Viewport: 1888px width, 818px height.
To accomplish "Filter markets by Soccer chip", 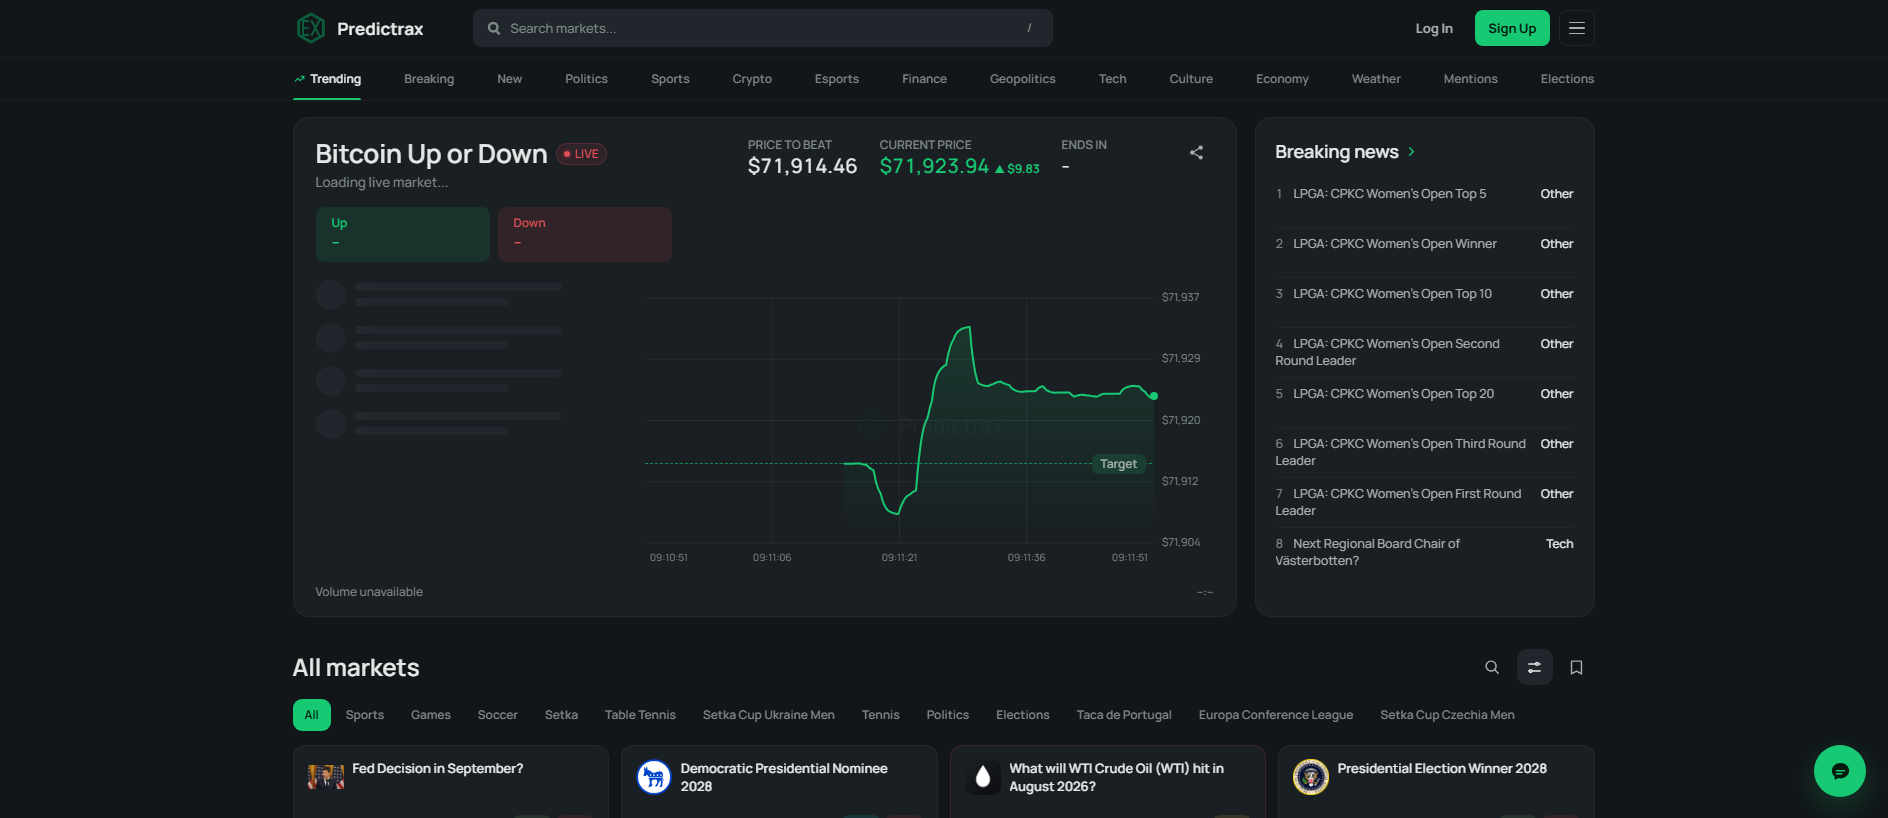I will click(498, 715).
